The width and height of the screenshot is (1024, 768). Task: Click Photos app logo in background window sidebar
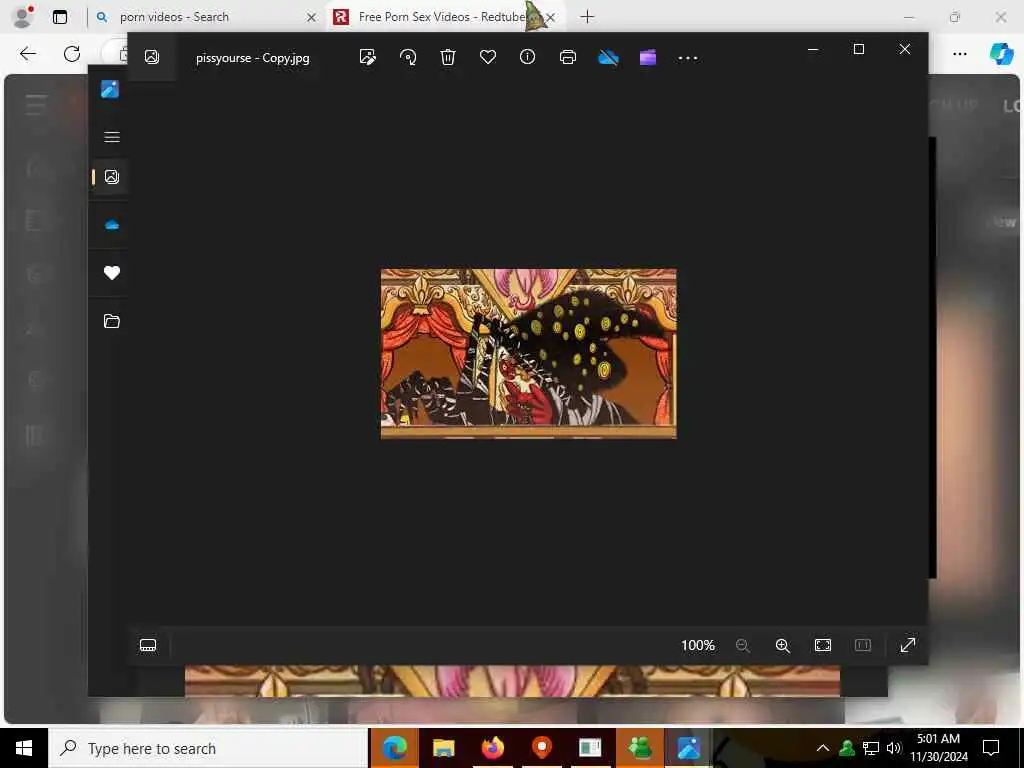(x=110, y=89)
